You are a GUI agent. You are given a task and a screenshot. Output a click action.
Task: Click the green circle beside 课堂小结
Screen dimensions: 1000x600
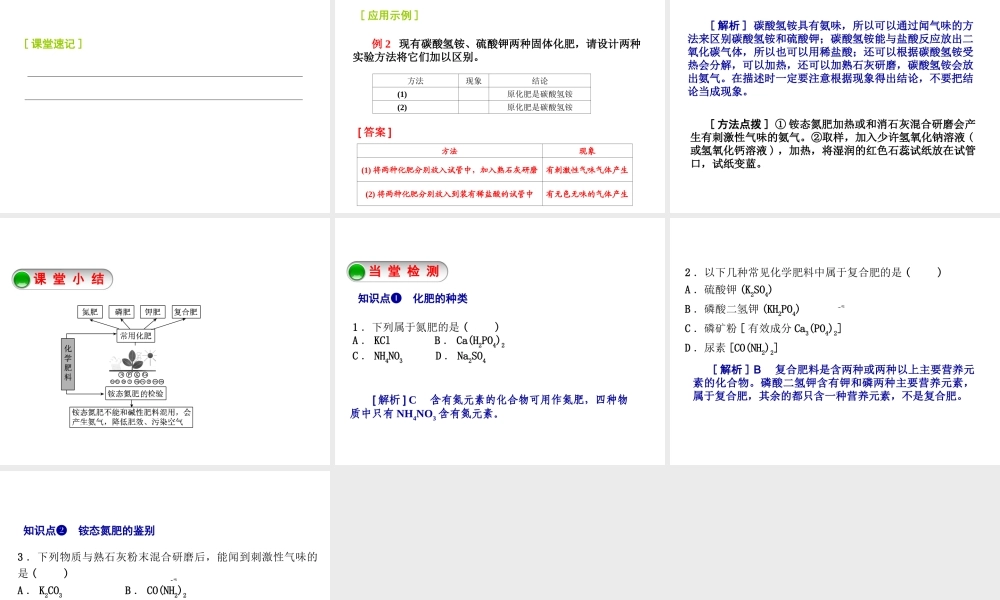(x=22, y=279)
